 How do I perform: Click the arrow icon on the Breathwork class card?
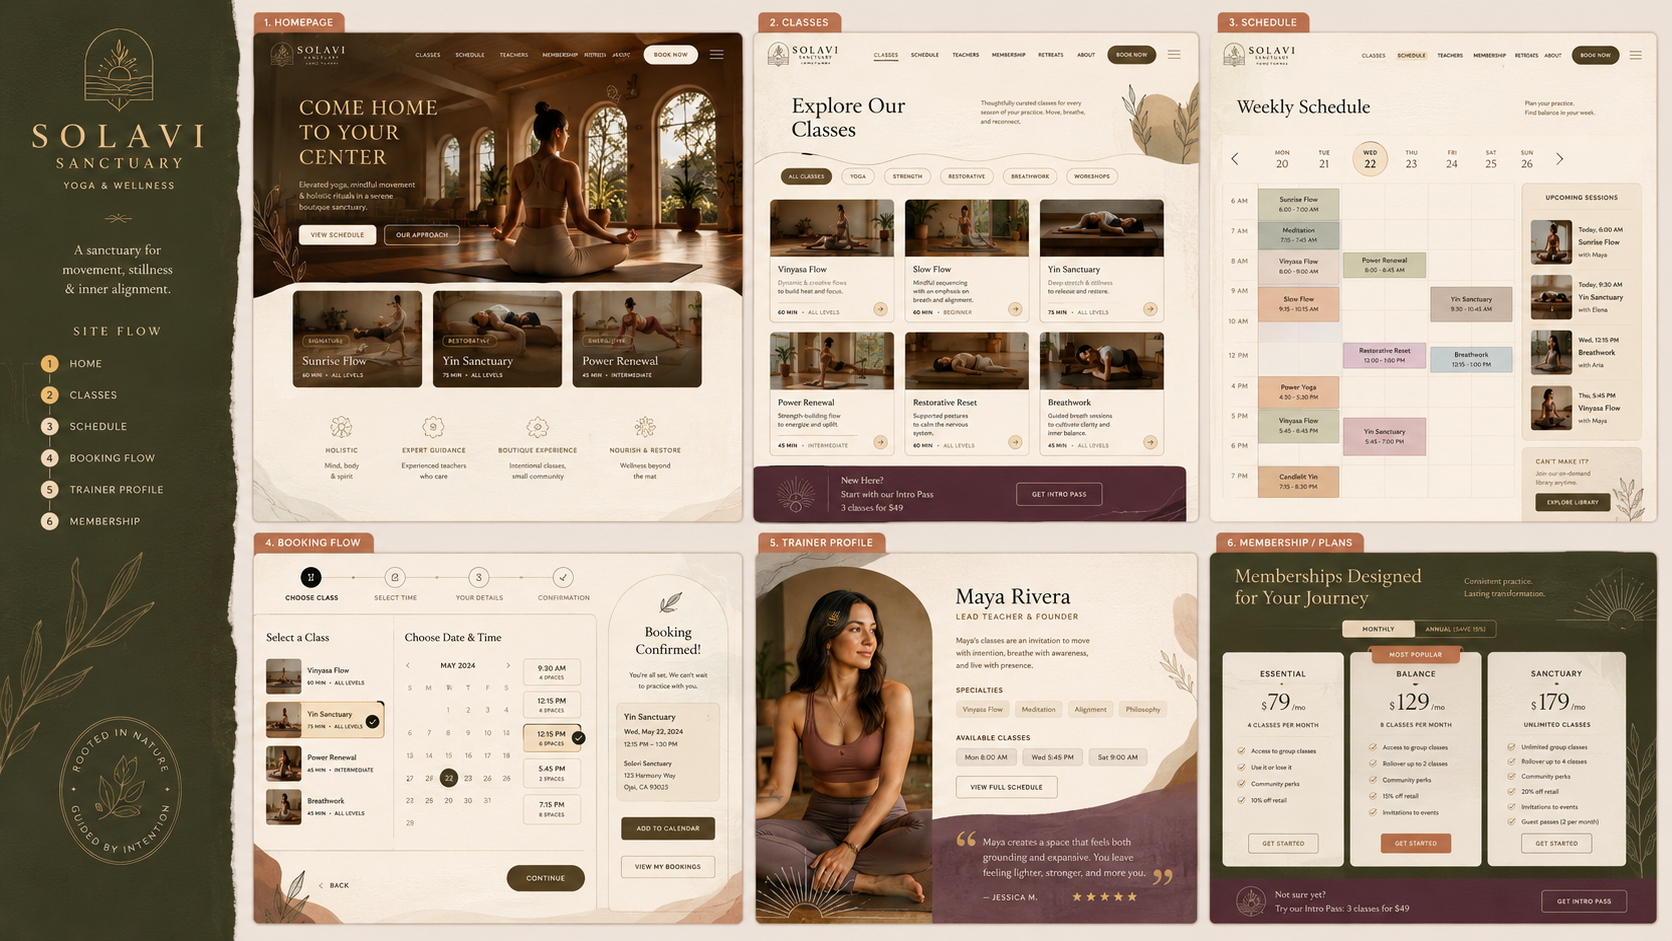1150,442
